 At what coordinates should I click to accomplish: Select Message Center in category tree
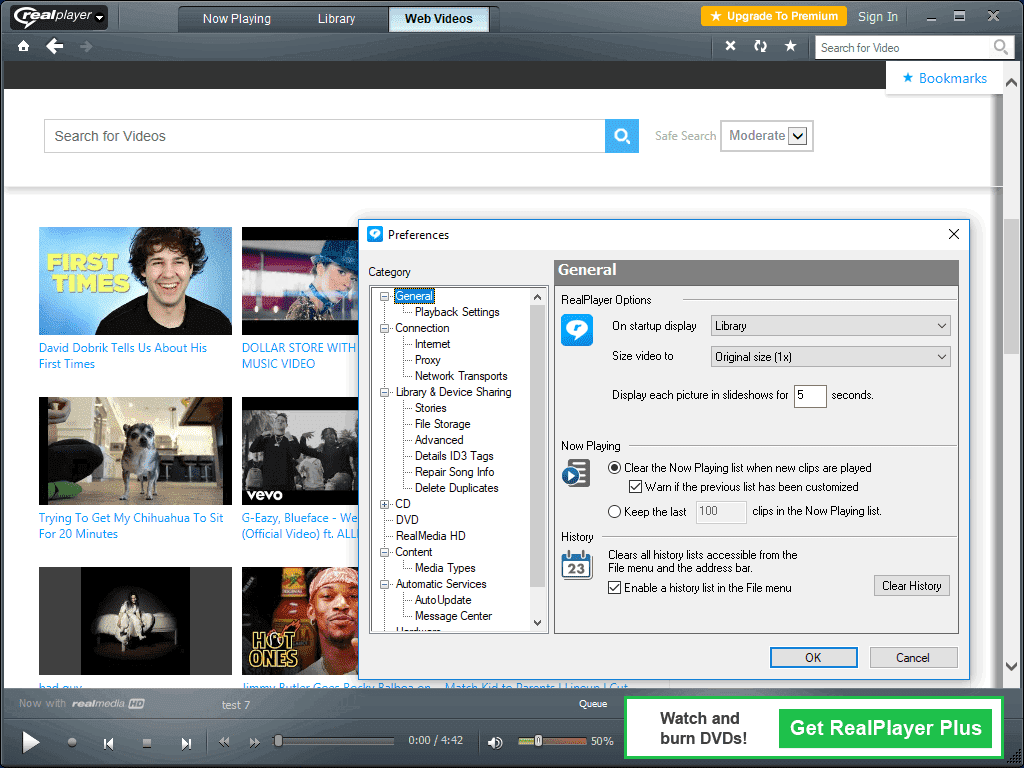click(453, 616)
